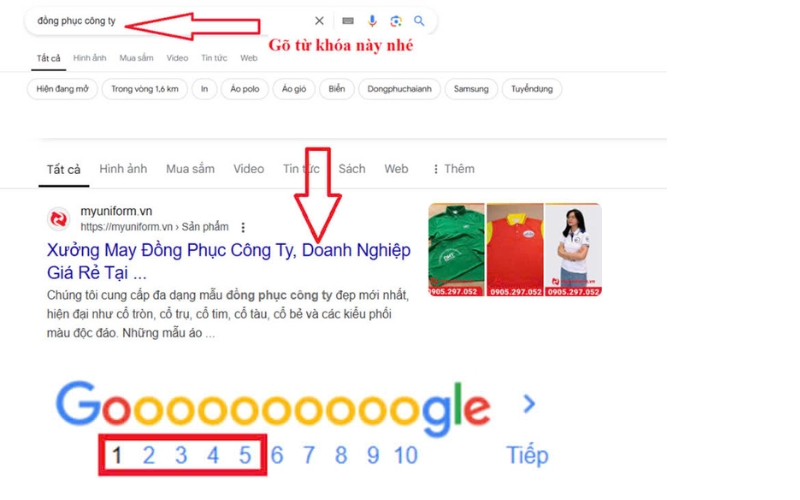Image resolution: width=800 pixels, height=500 pixels.
Task: Switch to the large Hình ảnh tab
Action: tap(123, 169)
